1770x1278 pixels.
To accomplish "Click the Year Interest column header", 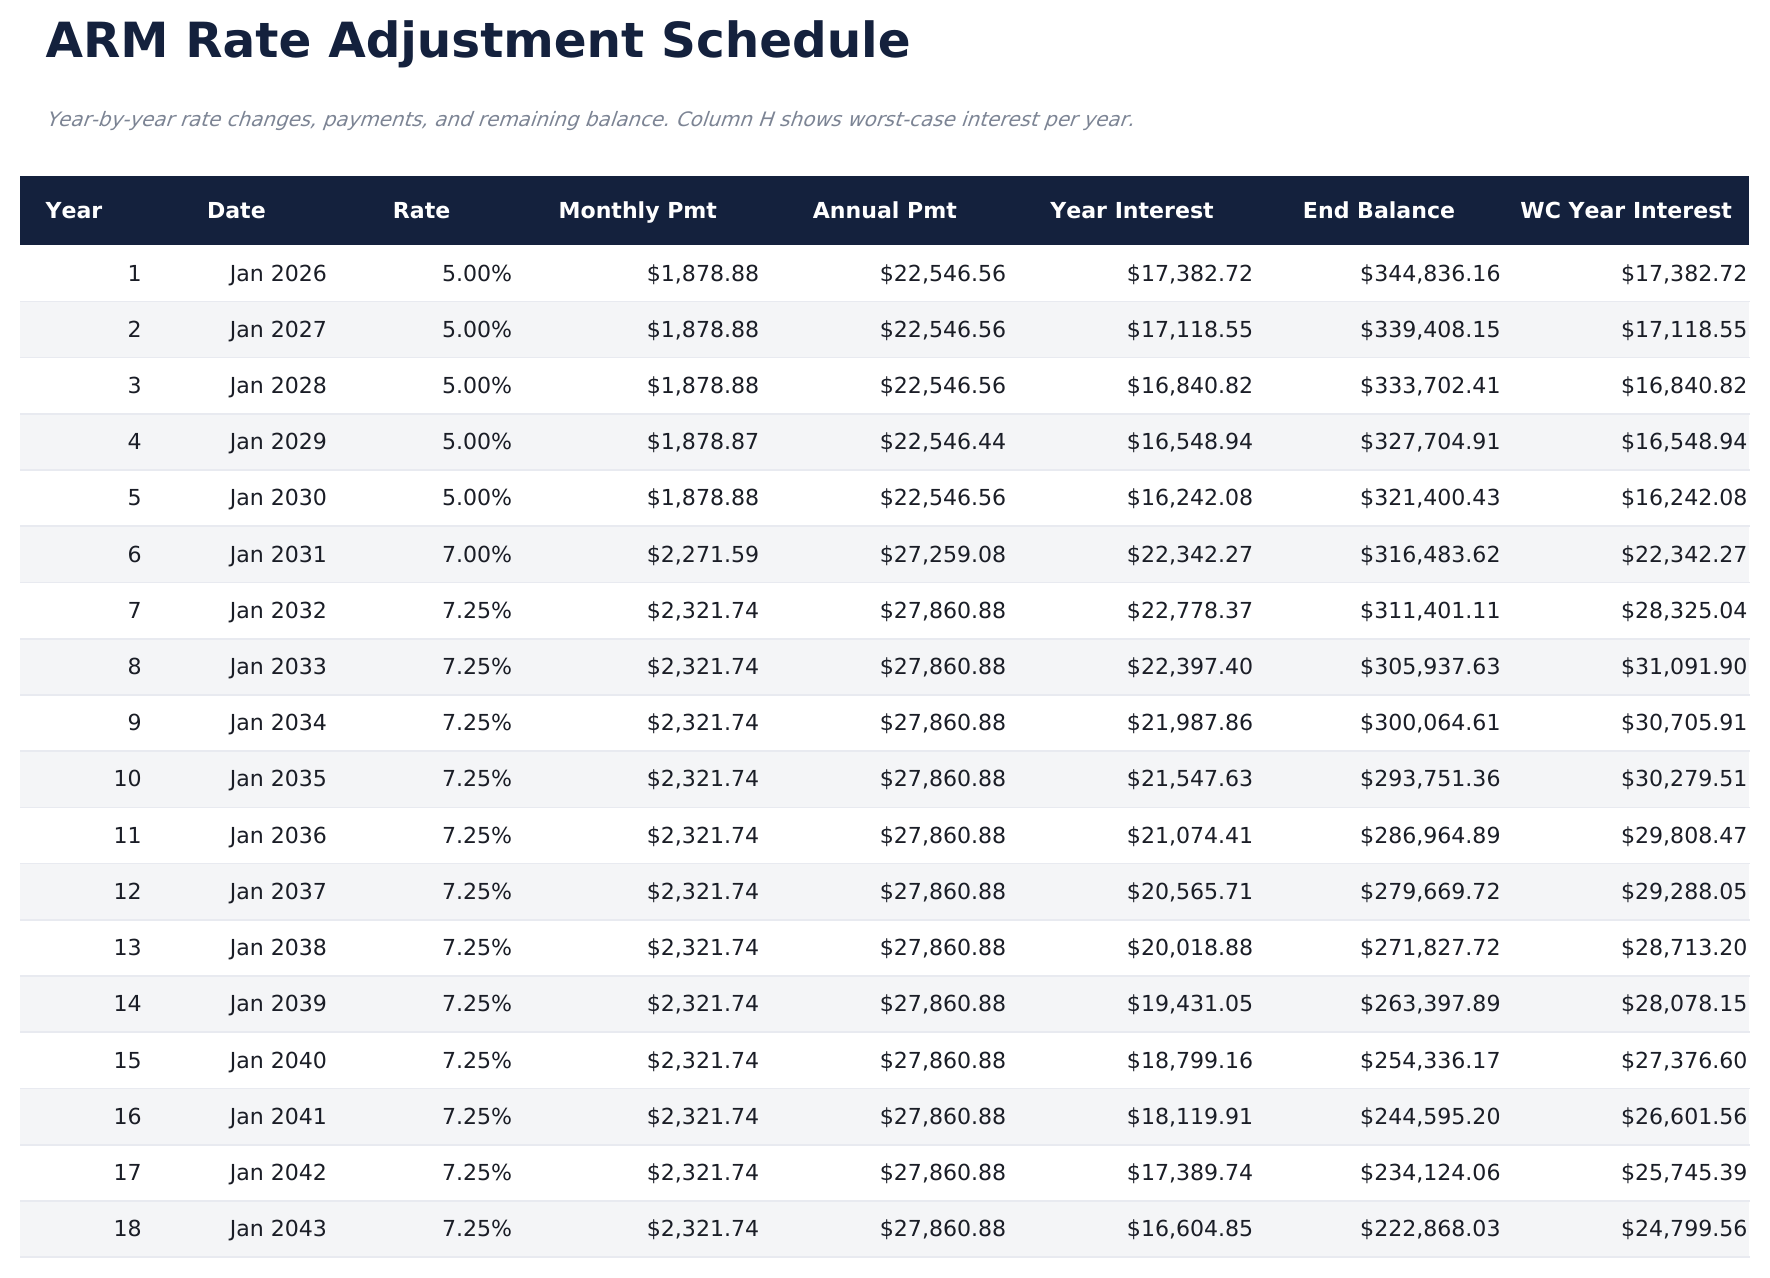I will pos(1131,211).
